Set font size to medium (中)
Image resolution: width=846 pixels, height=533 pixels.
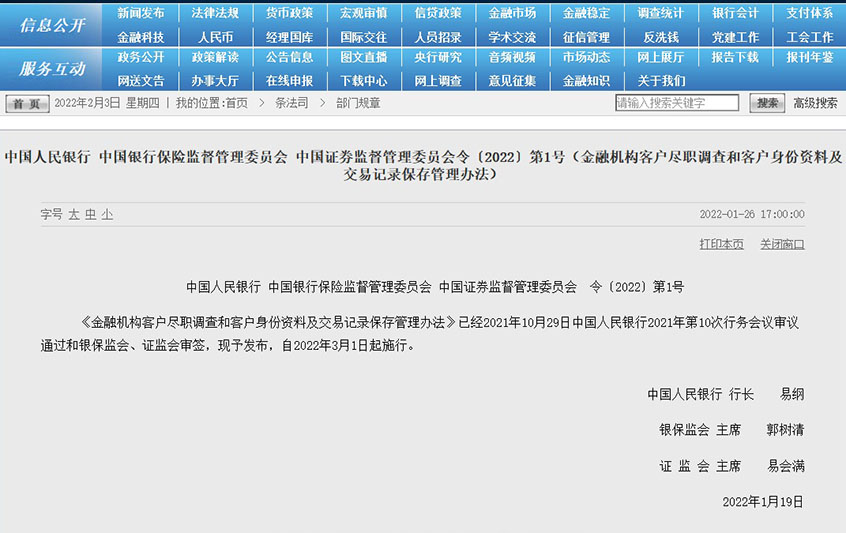click(90, 214)
